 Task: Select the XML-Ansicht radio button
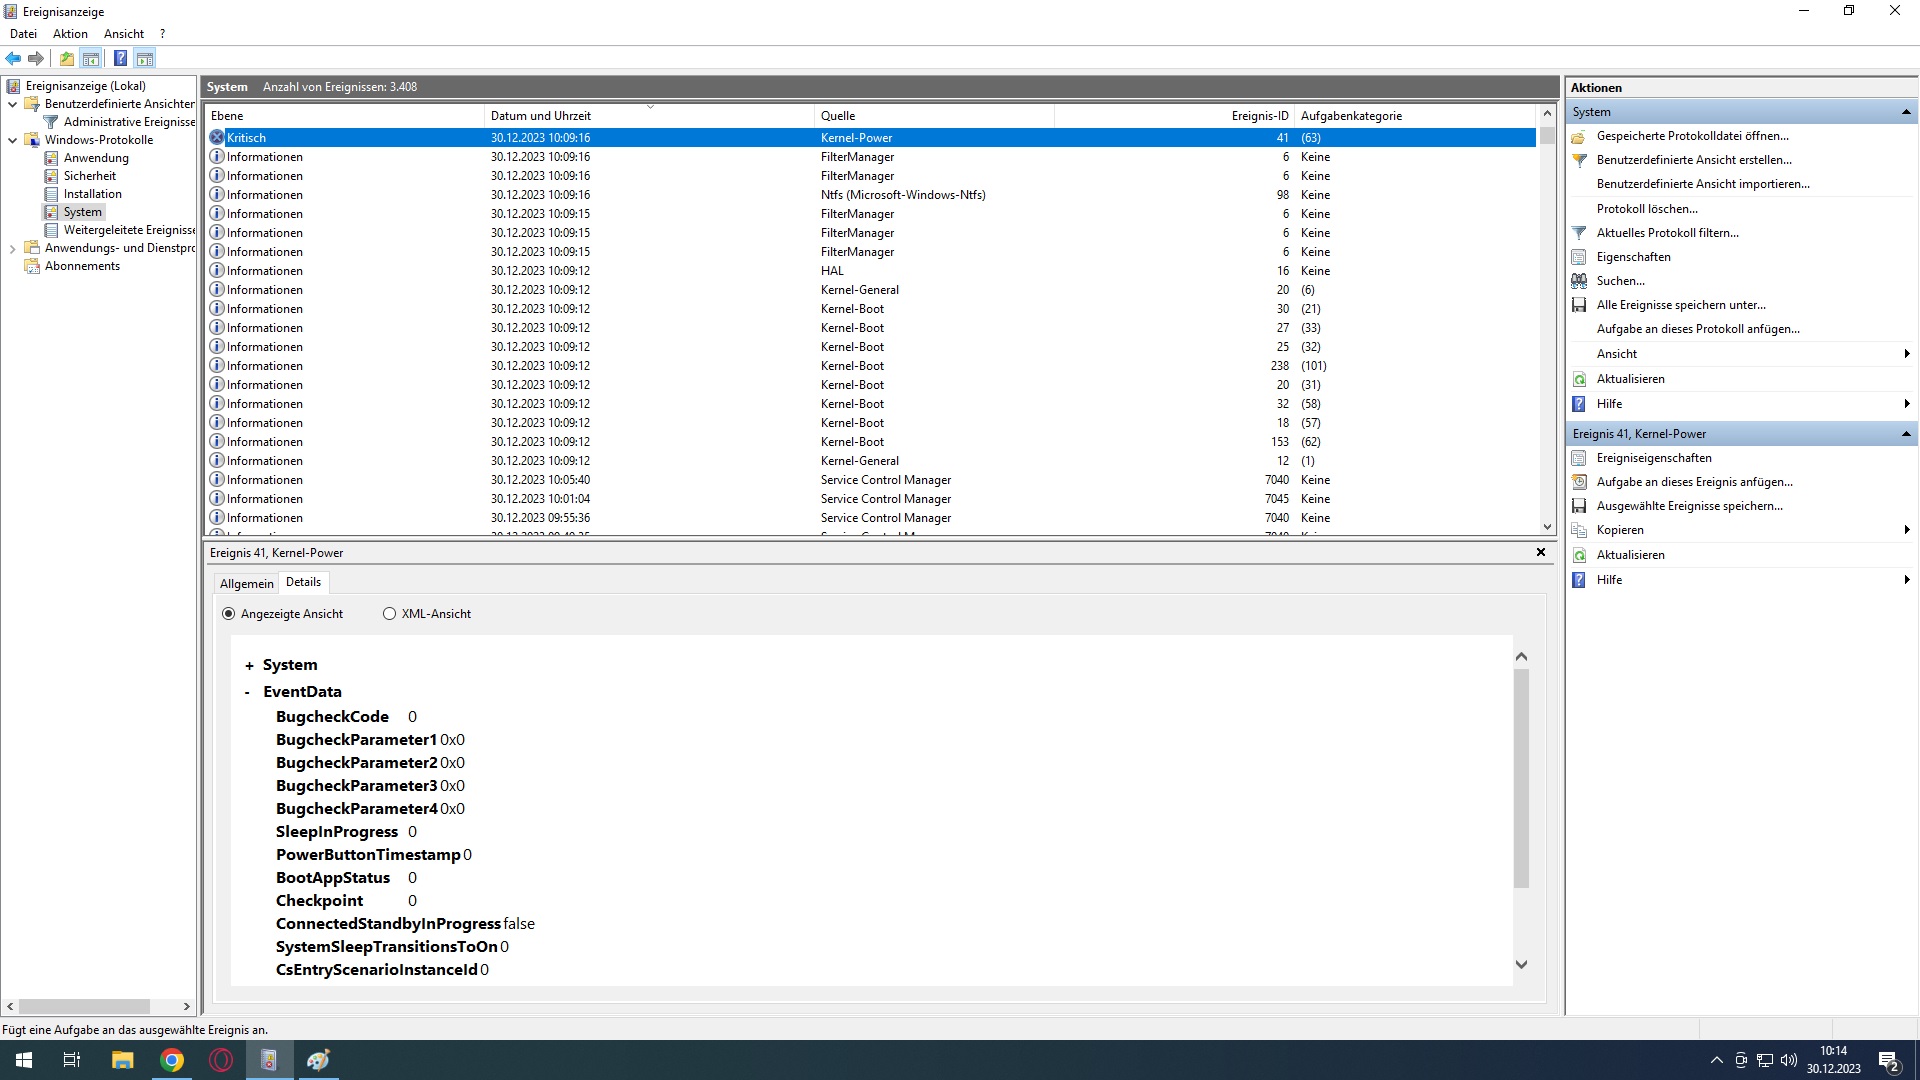click(389, 614)
